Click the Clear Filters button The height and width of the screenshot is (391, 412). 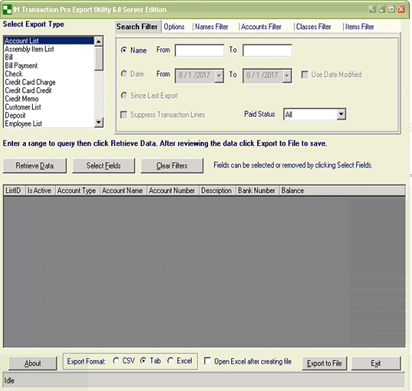172,166
